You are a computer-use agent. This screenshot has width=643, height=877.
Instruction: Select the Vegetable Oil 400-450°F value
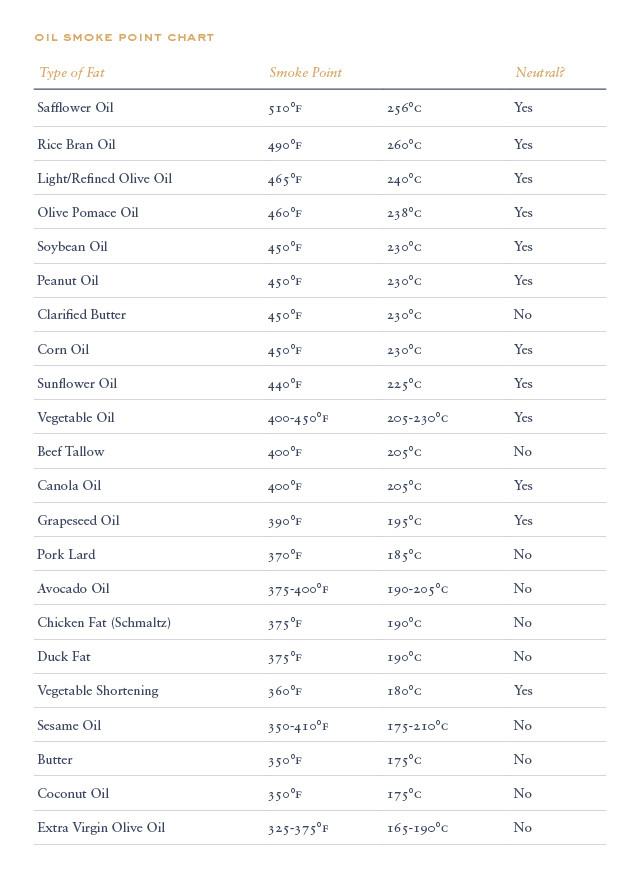pos(297,418)
